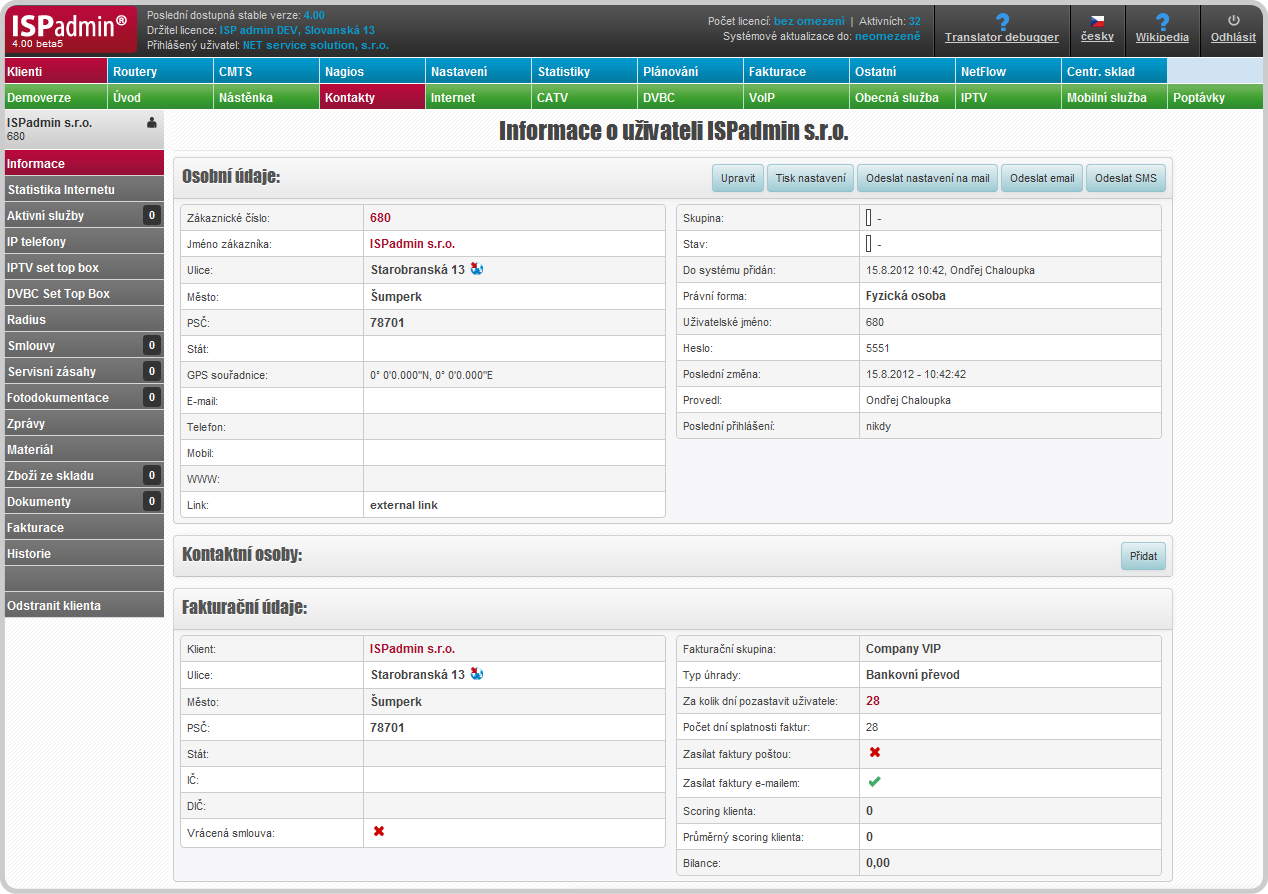Viewport: 1268px width, 894px height.
Task: Click the Upravit button
Action: pos(738,178)
